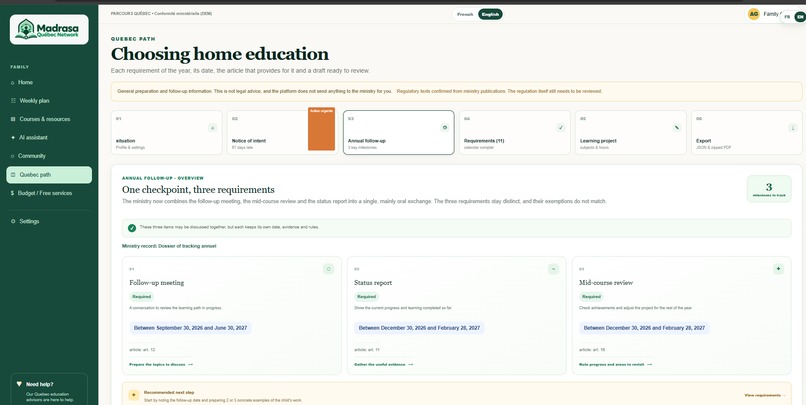Screen dimensions: 806x405
Task: Follow the Prepare the topics to discuss link
Action: pyautogui.click(x=161, y=364)
